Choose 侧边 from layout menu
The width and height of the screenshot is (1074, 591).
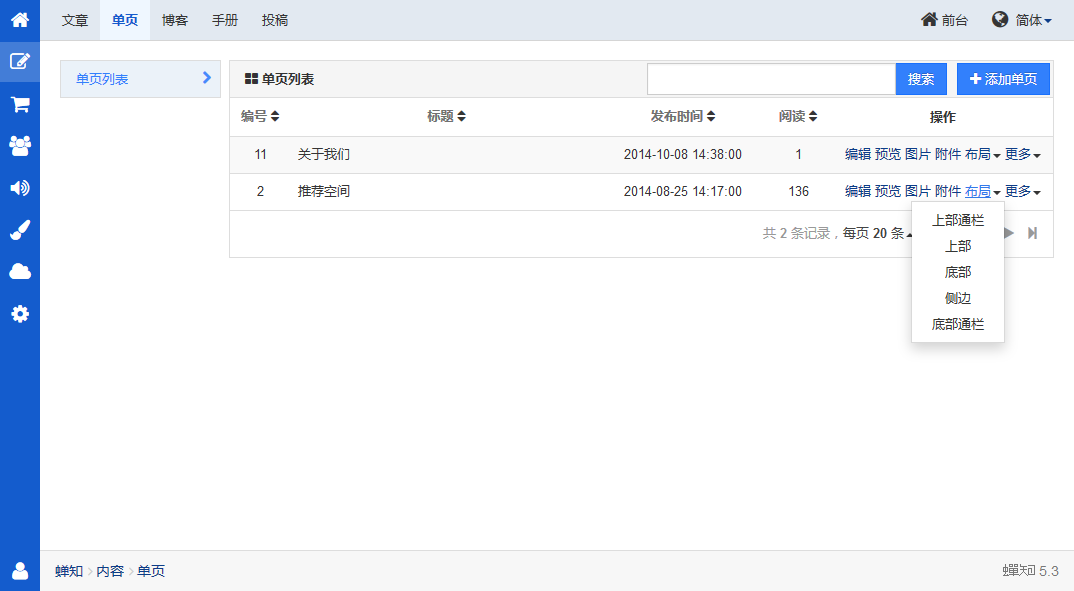coord(958,298)
